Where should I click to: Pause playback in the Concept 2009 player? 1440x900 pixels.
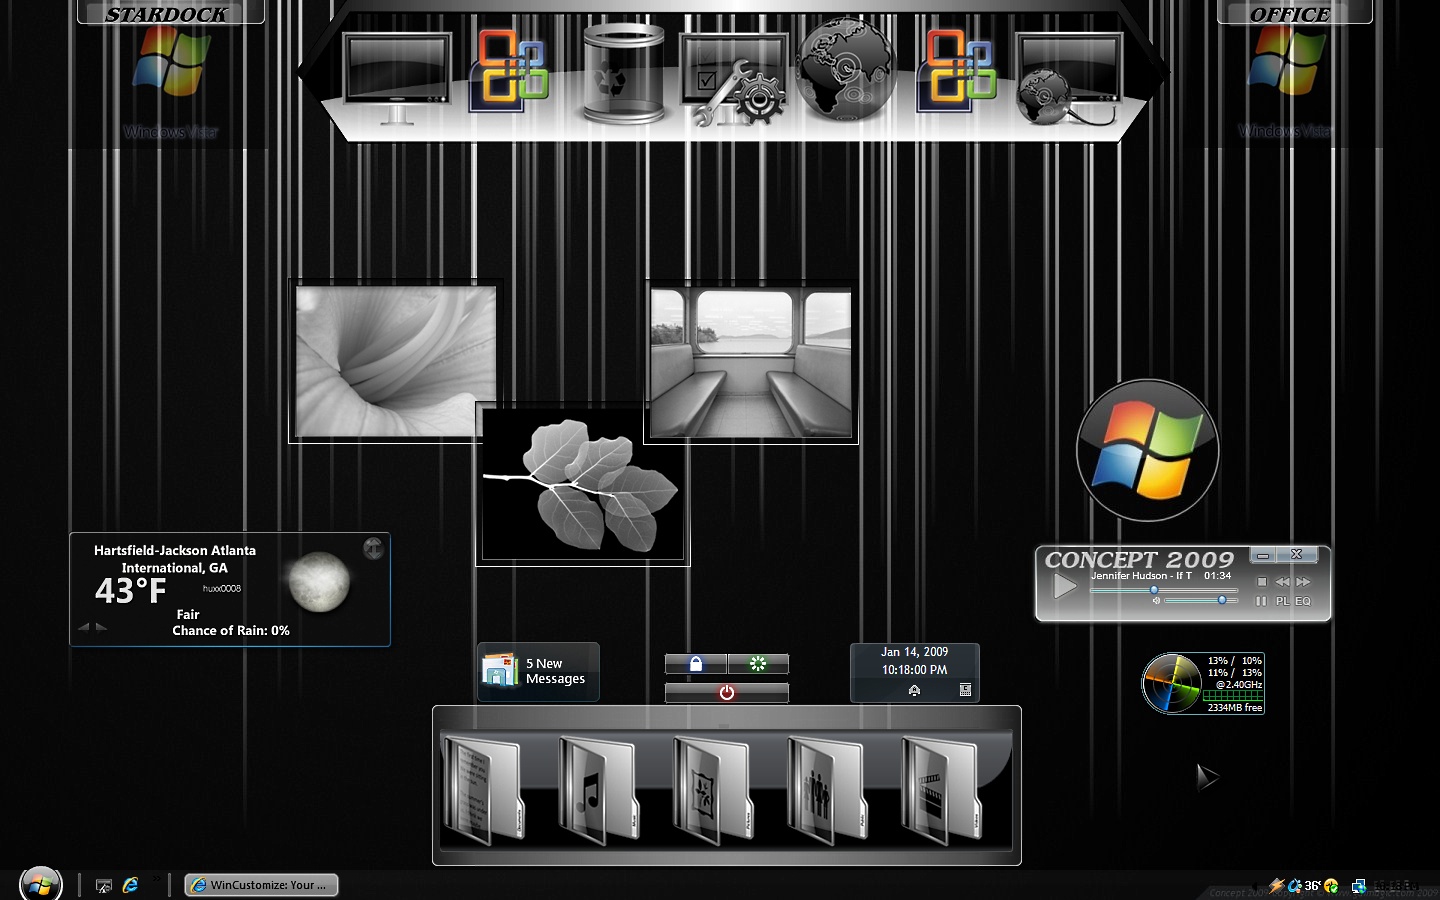(1261, 601)
